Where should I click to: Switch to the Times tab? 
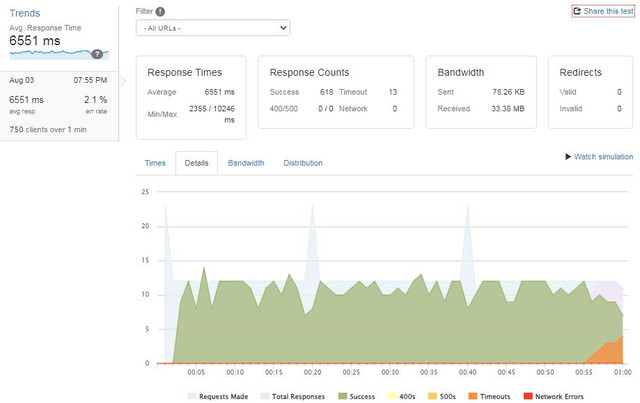click(x=155, y=163)
